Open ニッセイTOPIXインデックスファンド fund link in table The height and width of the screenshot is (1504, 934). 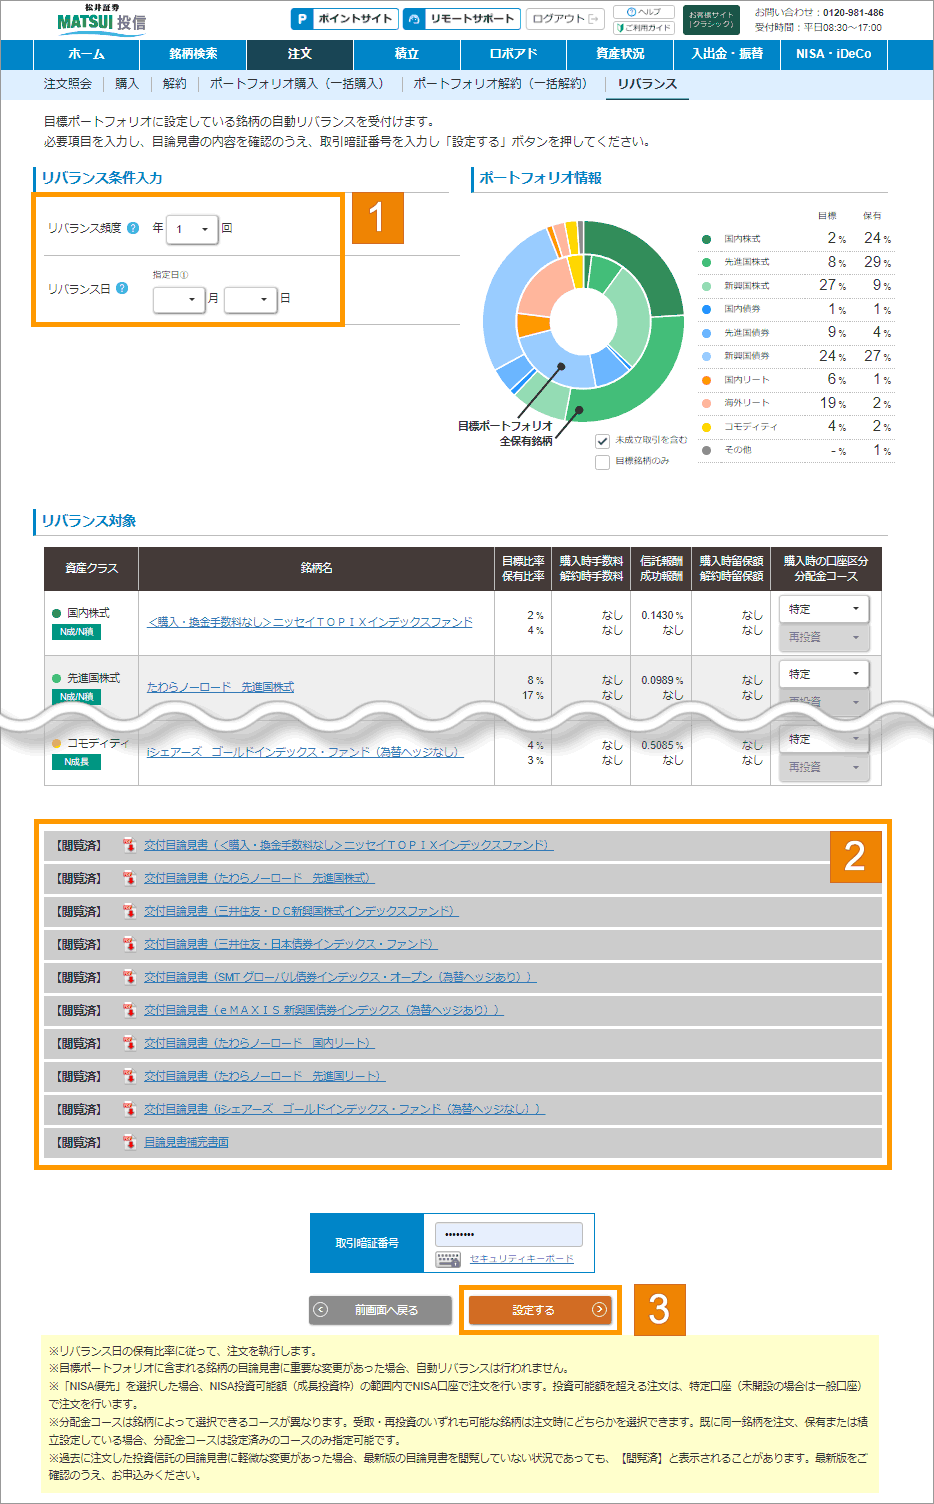pos(310,622)
